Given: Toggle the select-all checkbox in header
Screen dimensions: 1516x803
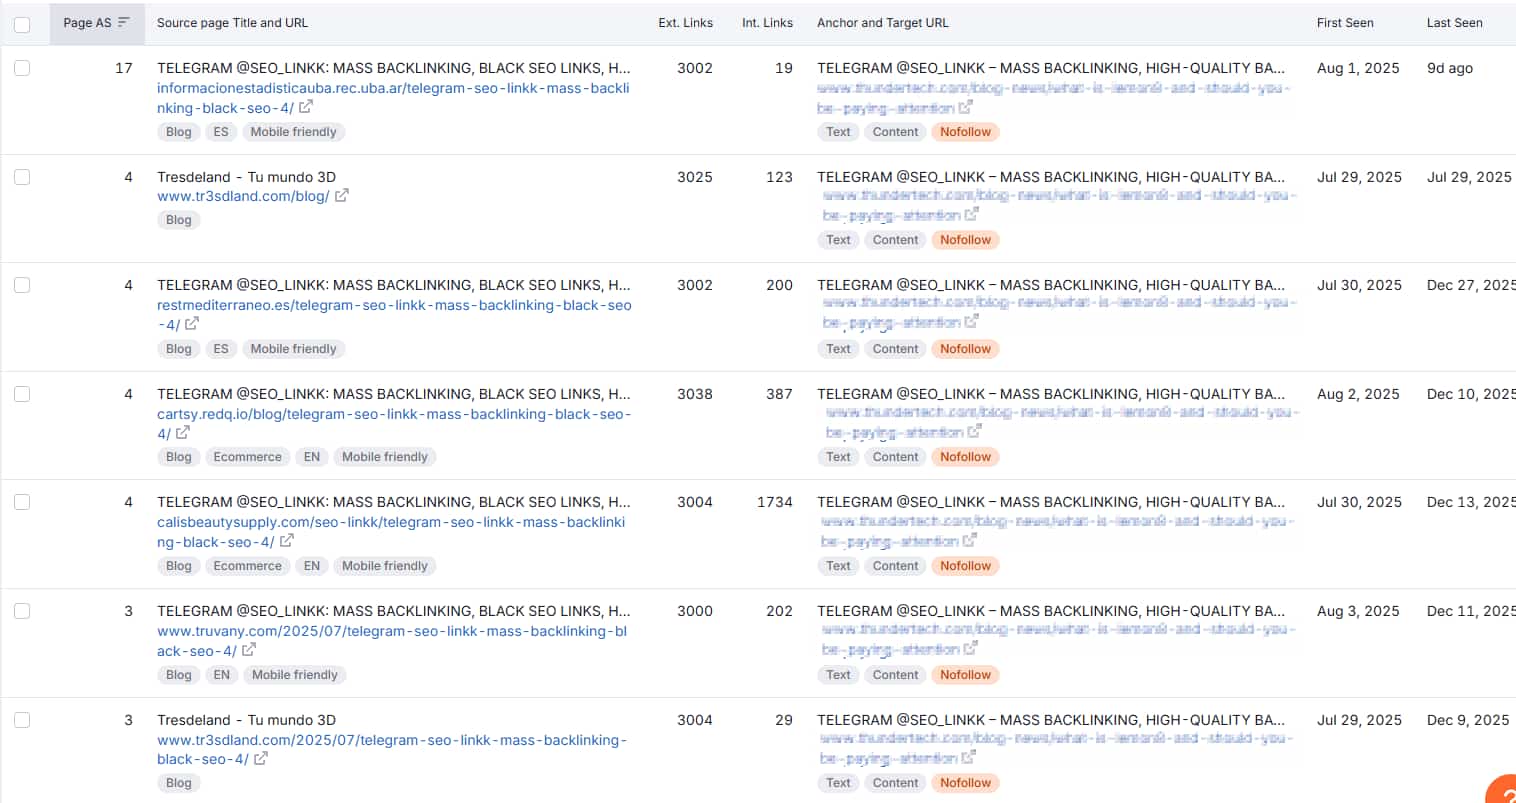Looking at the screenshot, I should pyautogui.click(x=22, y=24).
